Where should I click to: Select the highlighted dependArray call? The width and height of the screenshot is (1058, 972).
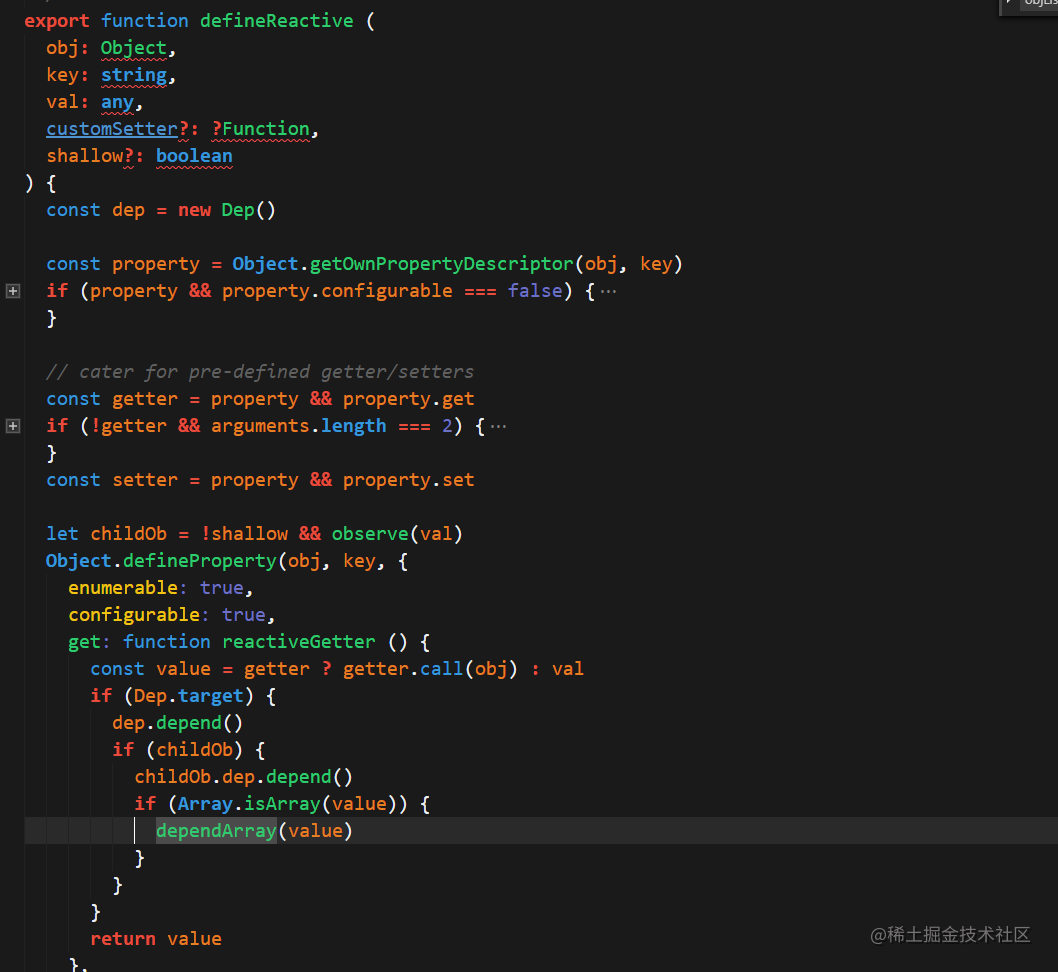[x=216, y=830]
